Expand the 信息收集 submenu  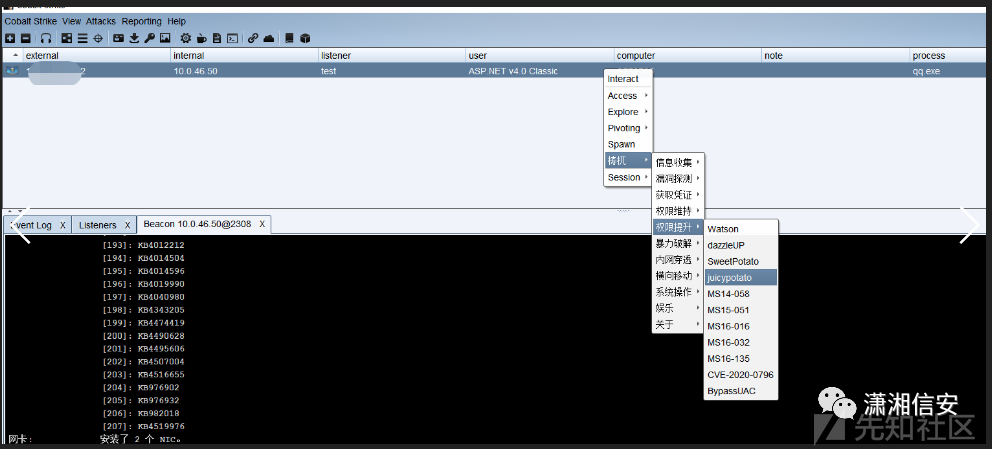click(x=678, y=163)
